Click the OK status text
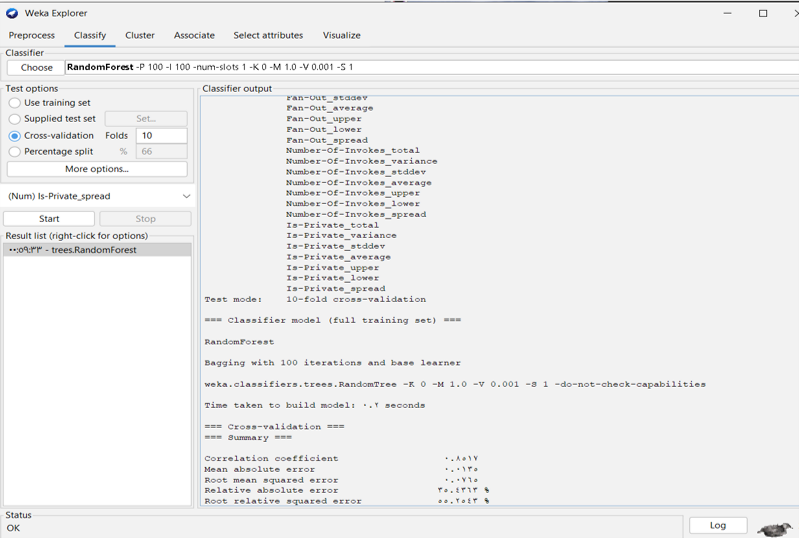The height and width of the screenshot is (538, 799). point(13,528)
